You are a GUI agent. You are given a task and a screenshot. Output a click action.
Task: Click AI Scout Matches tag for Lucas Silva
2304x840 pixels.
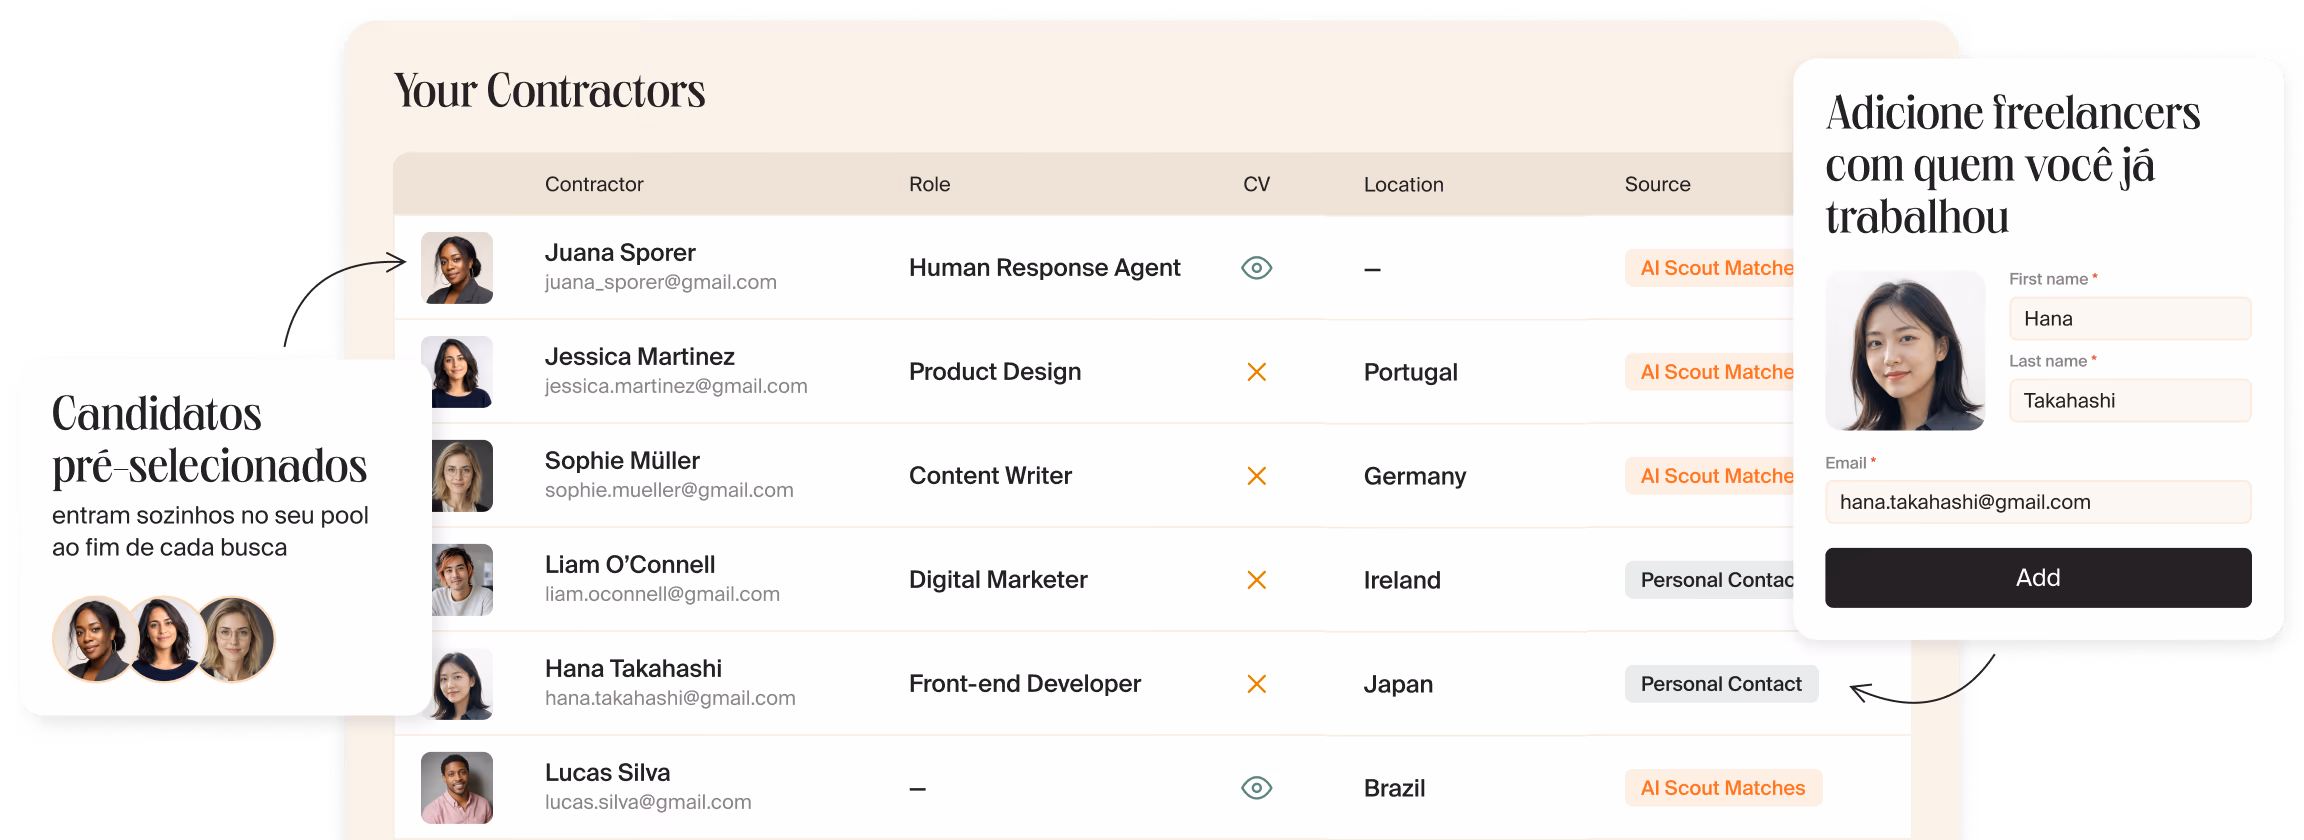(x=1723, y=788)
